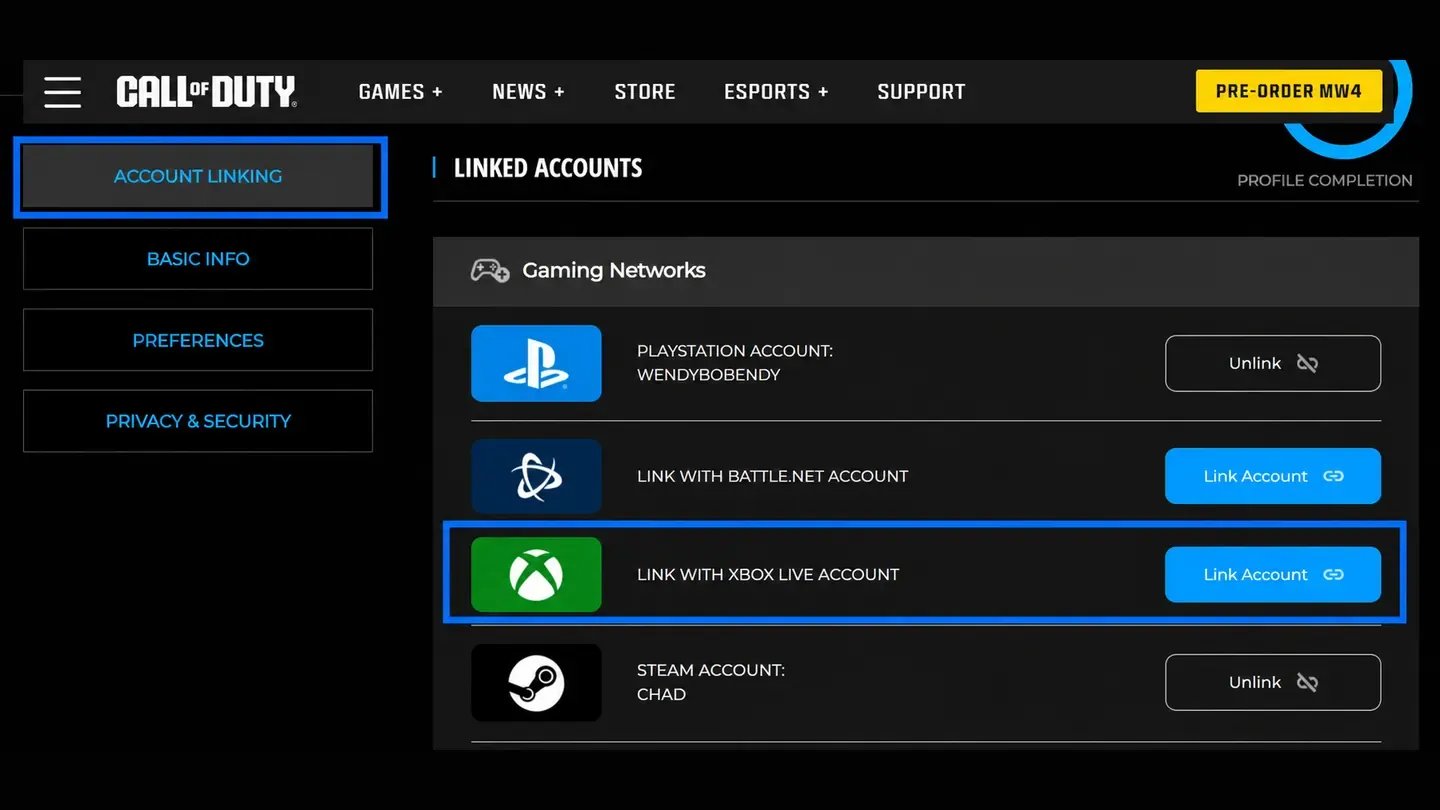The width and height of the screenshot is (1440, 810).
Task: Unlink the Steam account
Action: pyautogui.click(x=1273, y=682)
